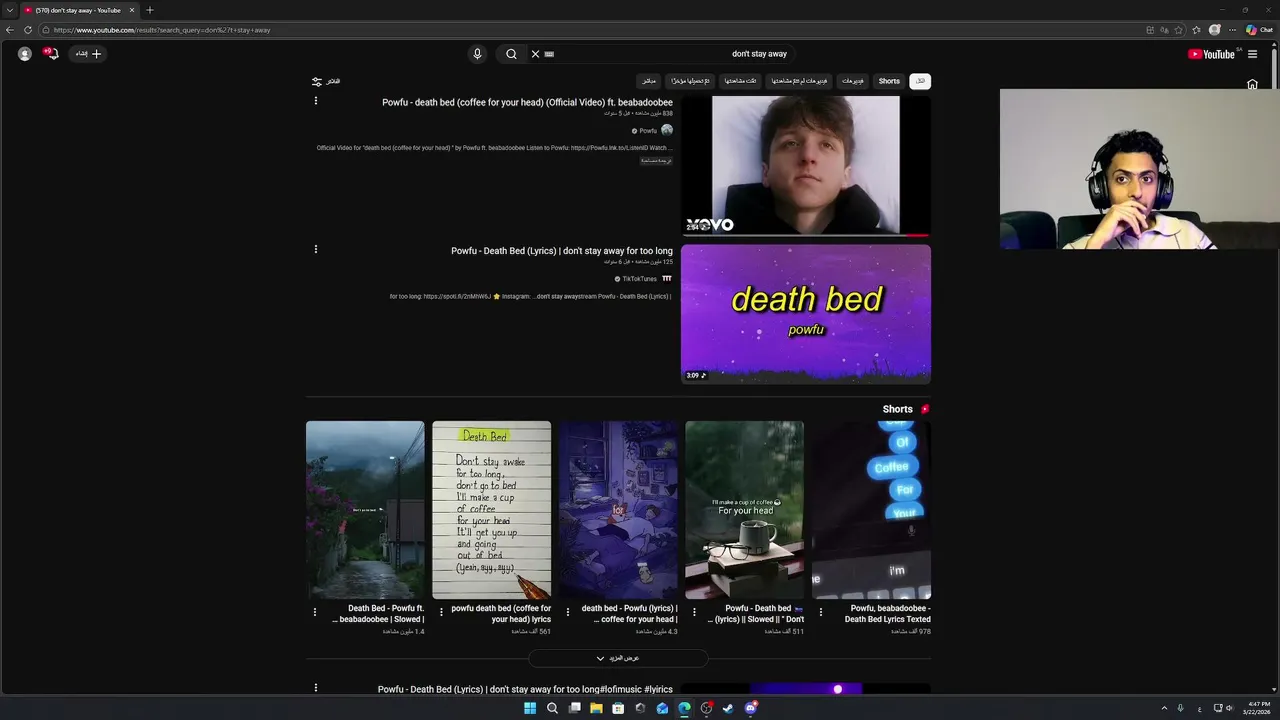Open the taskbar Search icon
The image size is (1280, 720).
click(x=552, y=708)
